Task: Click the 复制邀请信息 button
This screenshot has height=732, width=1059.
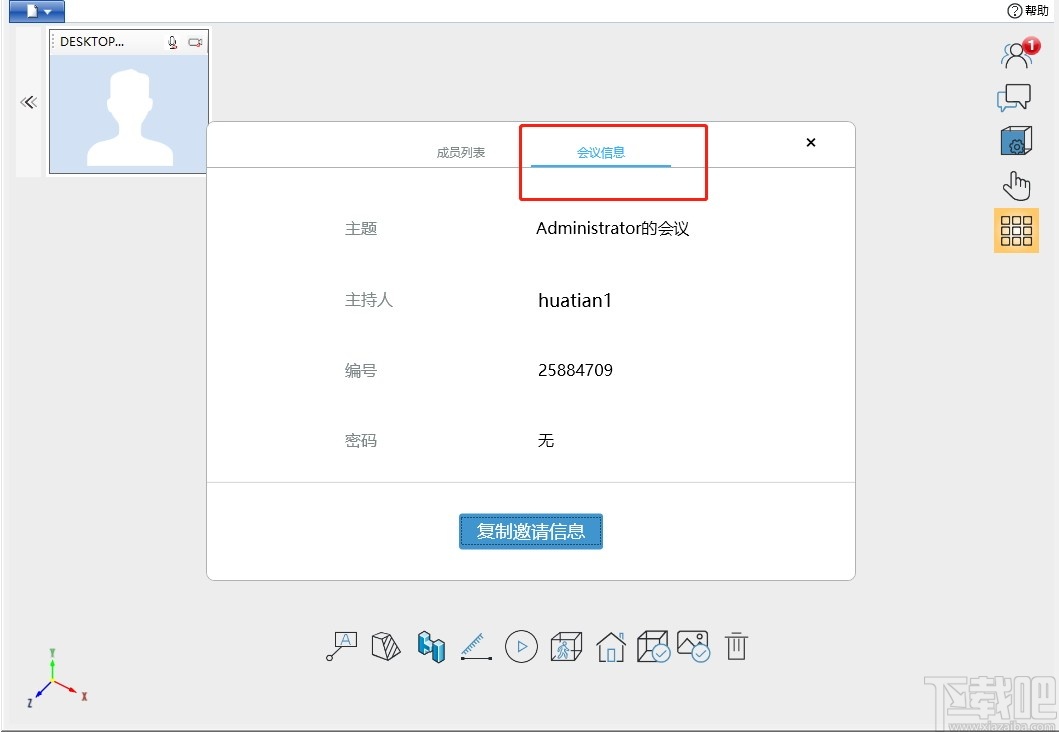Action: coord(531,531)
